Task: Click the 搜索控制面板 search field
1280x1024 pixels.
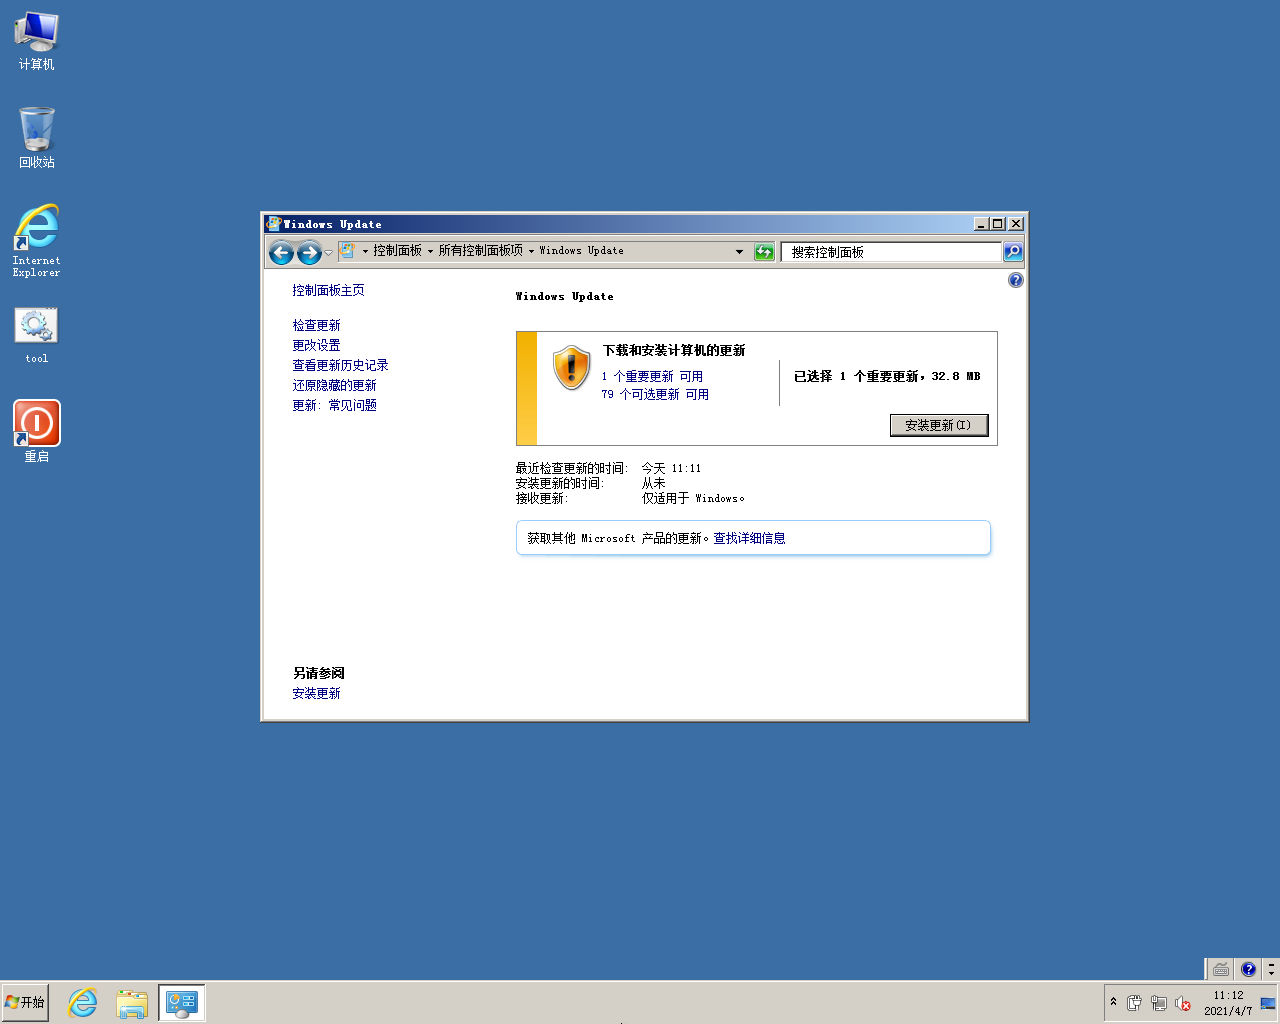Action: [890, 252]
